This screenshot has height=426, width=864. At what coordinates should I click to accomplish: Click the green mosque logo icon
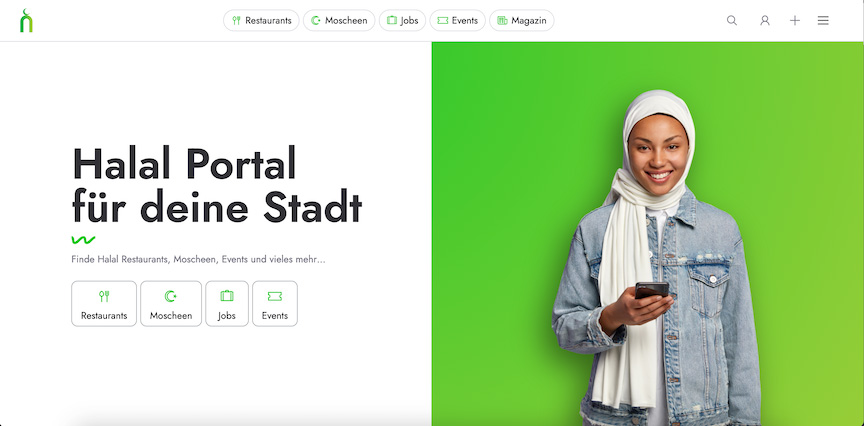[26, 21]
